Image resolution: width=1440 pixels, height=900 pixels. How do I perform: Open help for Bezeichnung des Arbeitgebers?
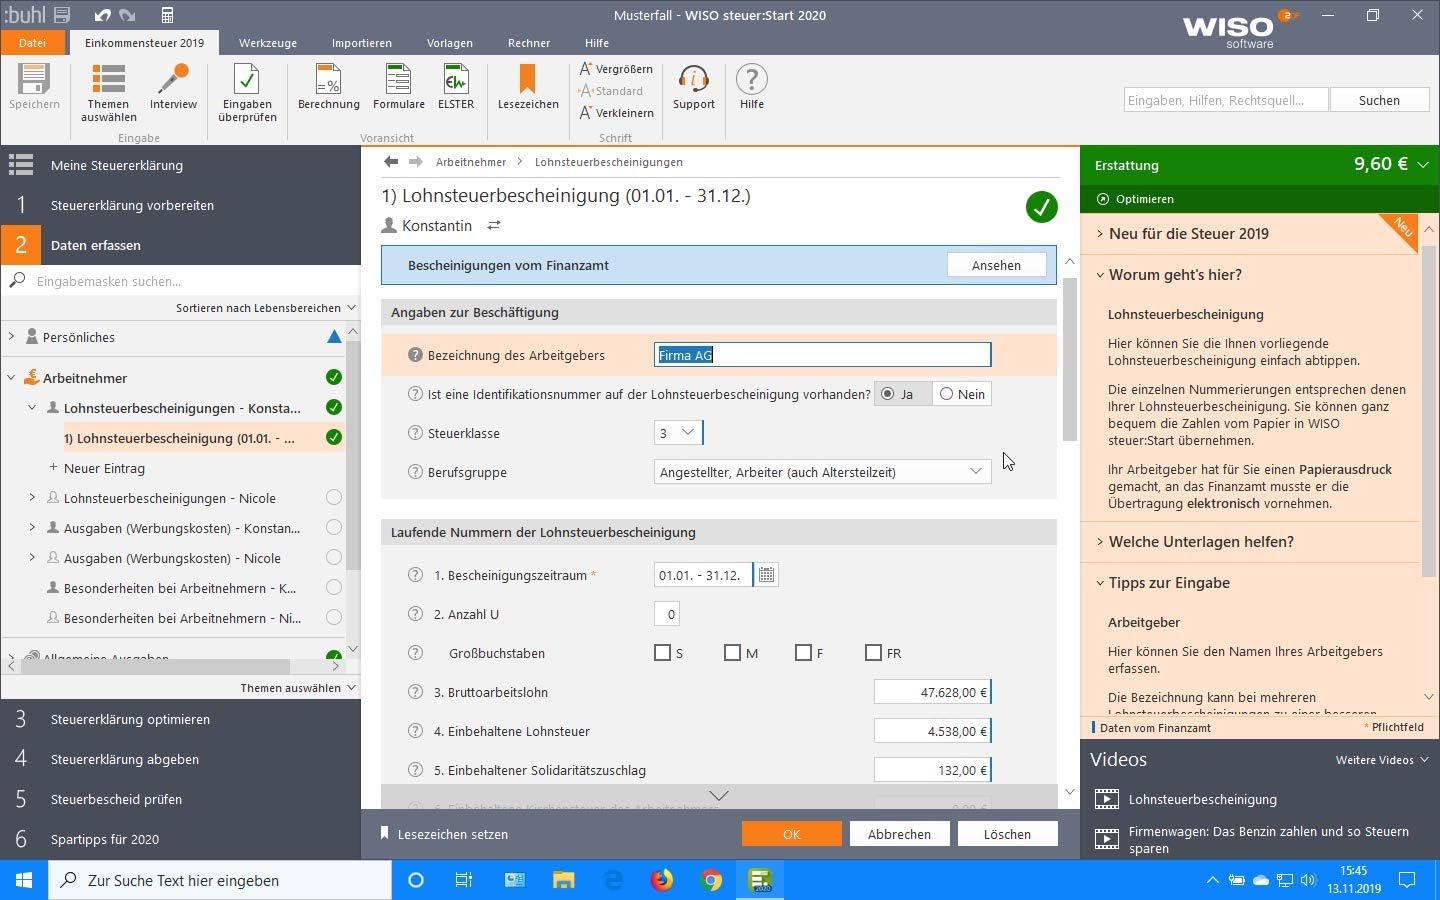(x=416, y=355)
